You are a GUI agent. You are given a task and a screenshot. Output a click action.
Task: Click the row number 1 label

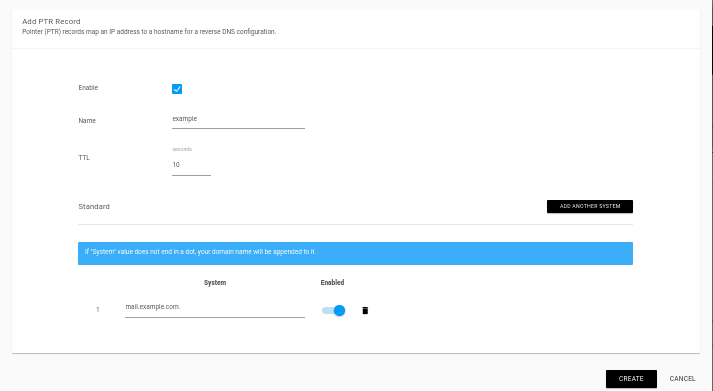(98, 310)
